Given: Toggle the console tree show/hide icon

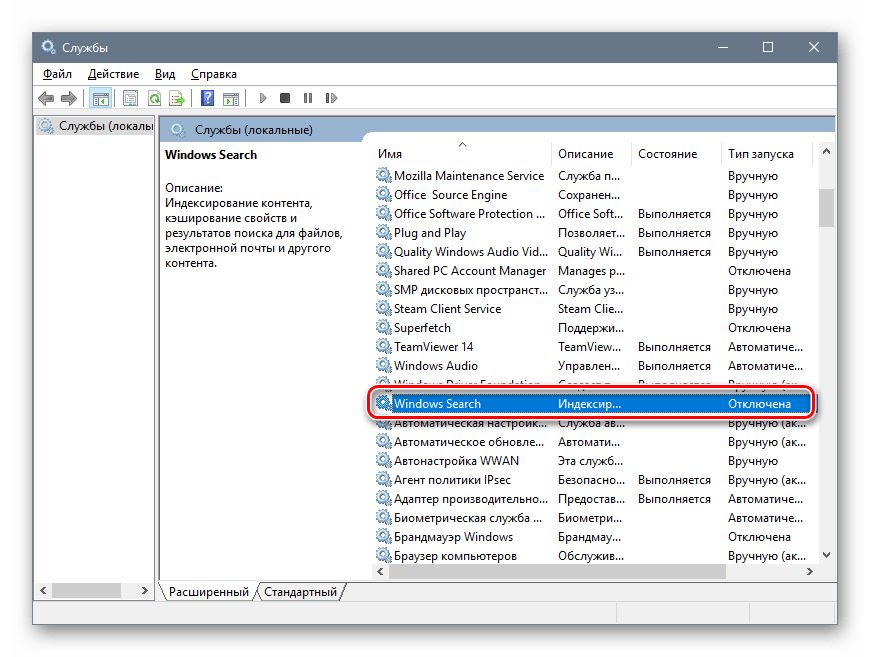Looking at the screenshot, I should point(100,98).
